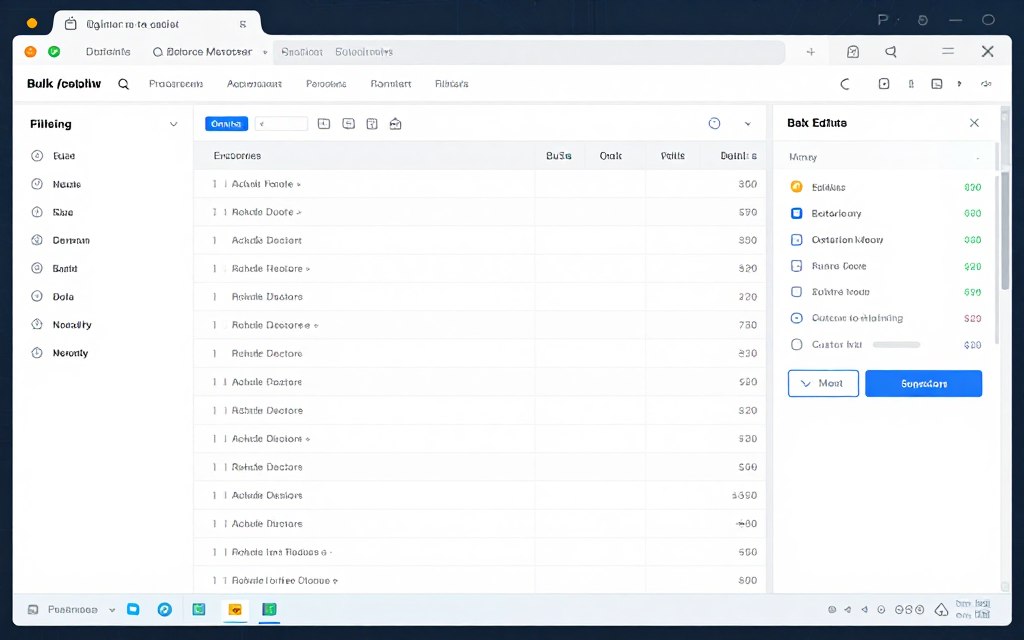
Task: Click the Doricints bookmark in browser bar
Action: pyautogui.click(x=108, y=52)
